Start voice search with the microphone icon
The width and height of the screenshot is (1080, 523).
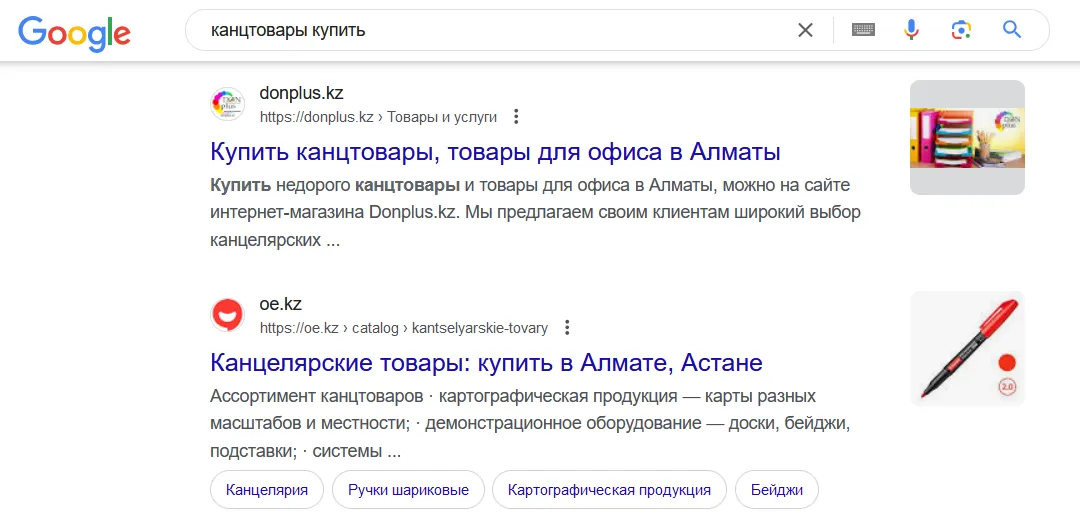click(x=911, y=30)
